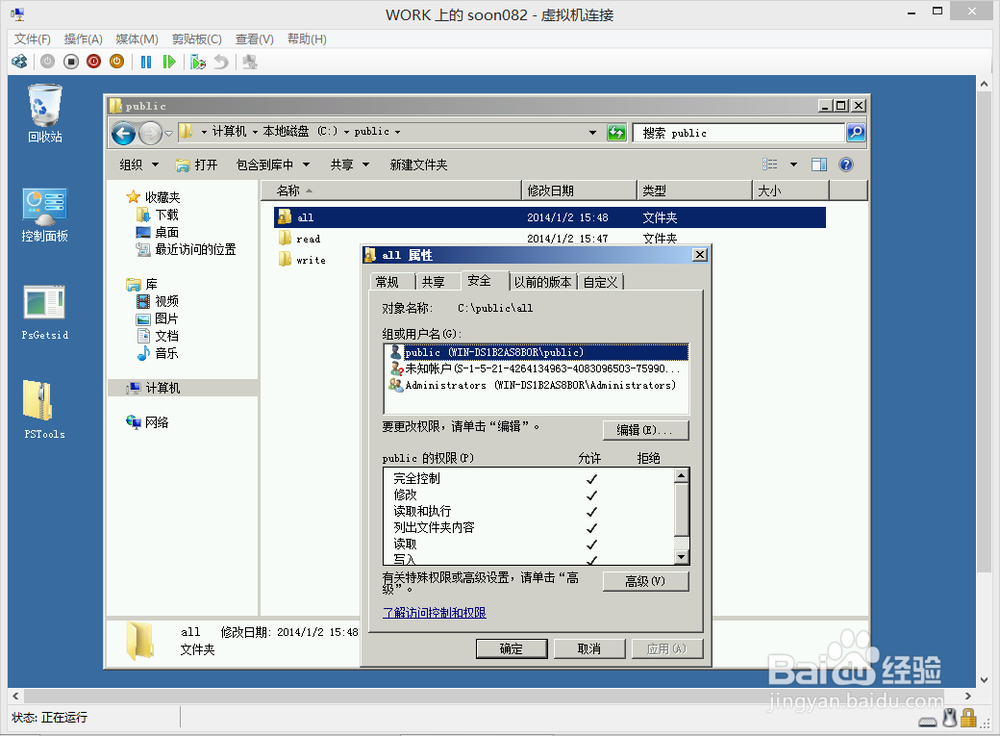Viewport: 1000px width, 736px height.
Task: Click 新建文件夹 in the toolbar
Action: point(418,165)
